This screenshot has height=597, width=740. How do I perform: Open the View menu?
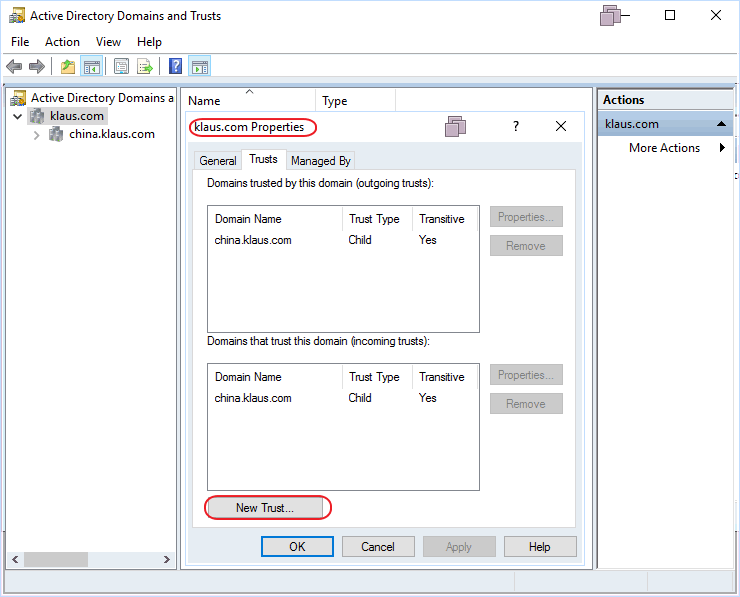click(108, 42)
